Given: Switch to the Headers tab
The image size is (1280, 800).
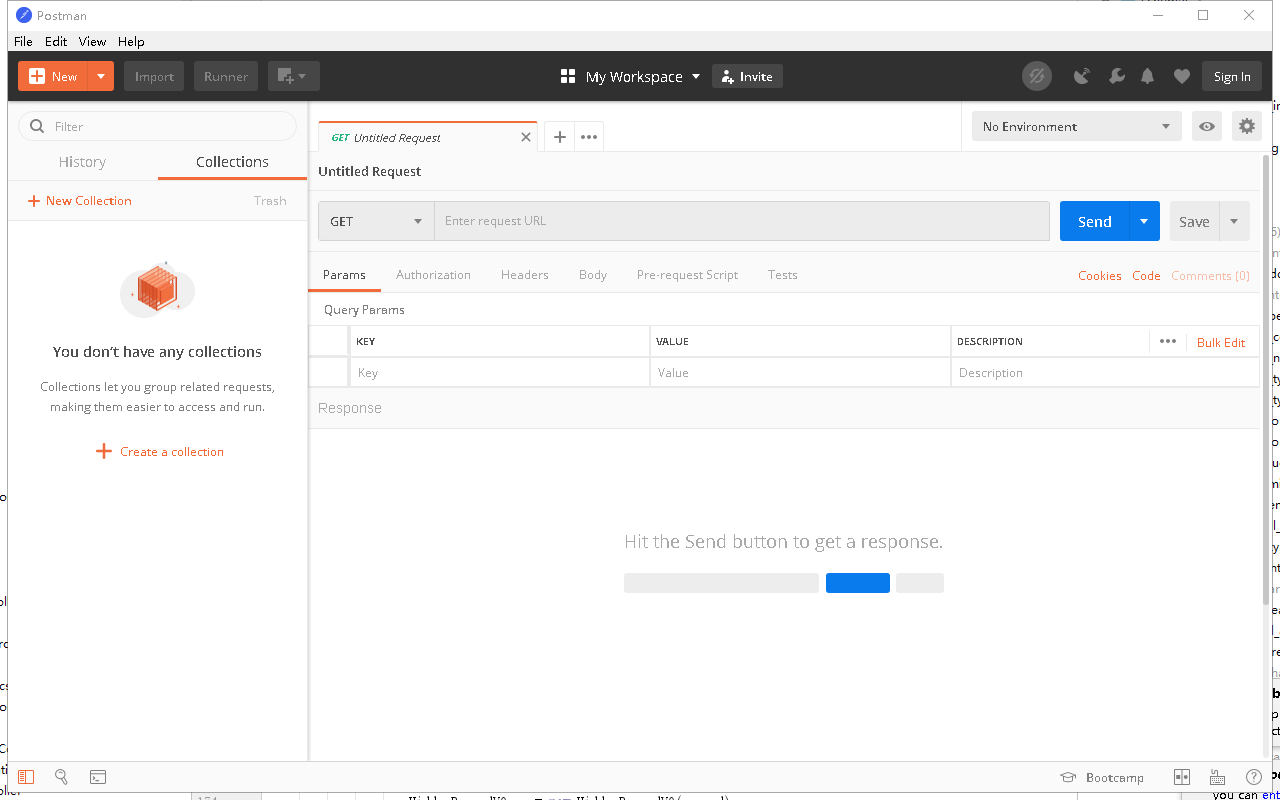Looking at the screenshot, I should pos(525,275).
